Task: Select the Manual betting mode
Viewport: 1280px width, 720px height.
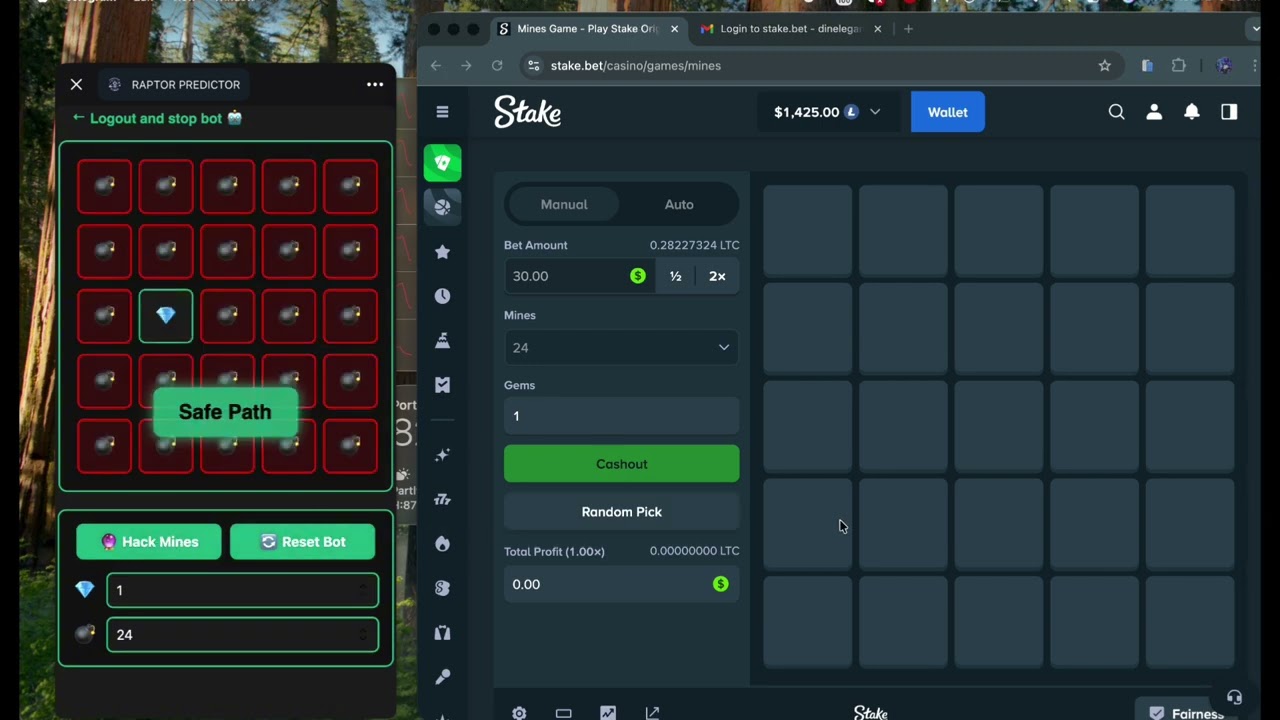Action: click(x=564, y=204)
